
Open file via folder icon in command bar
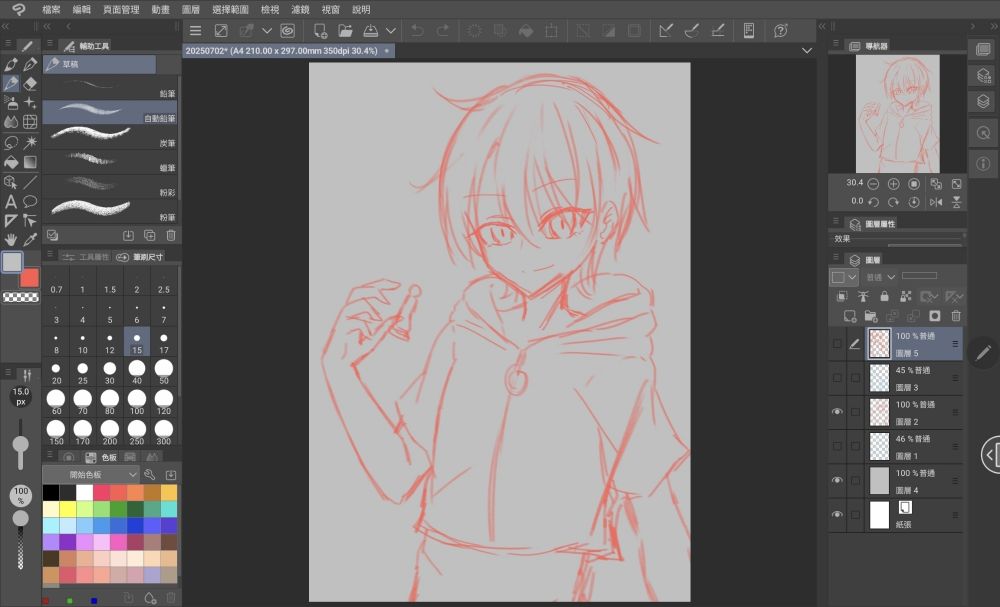click(345, 31)
